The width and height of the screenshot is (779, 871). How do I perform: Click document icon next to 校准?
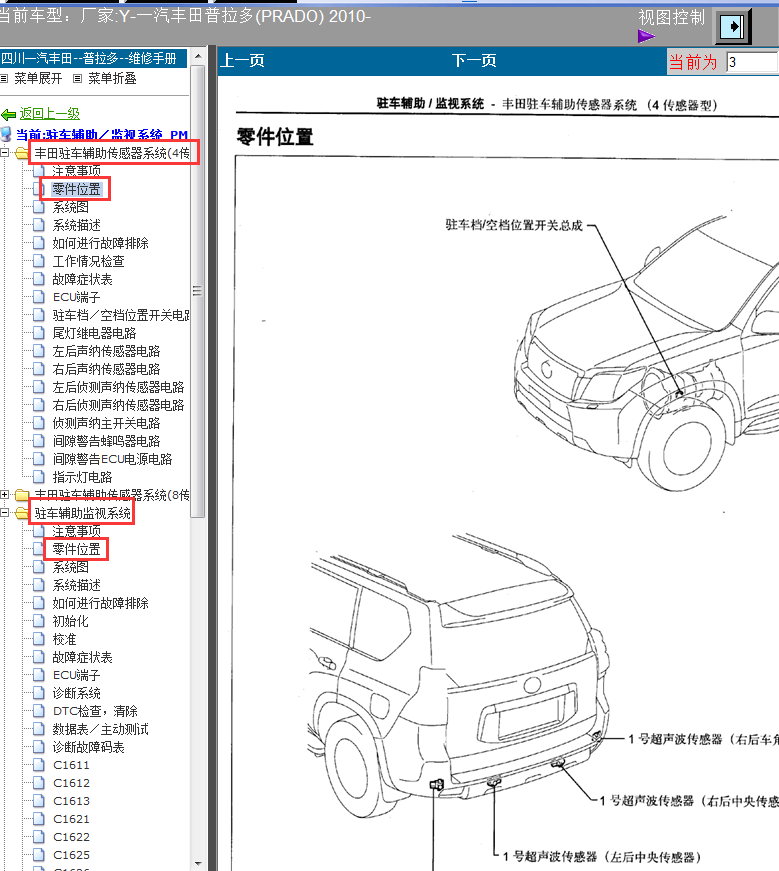click(38, 639)
